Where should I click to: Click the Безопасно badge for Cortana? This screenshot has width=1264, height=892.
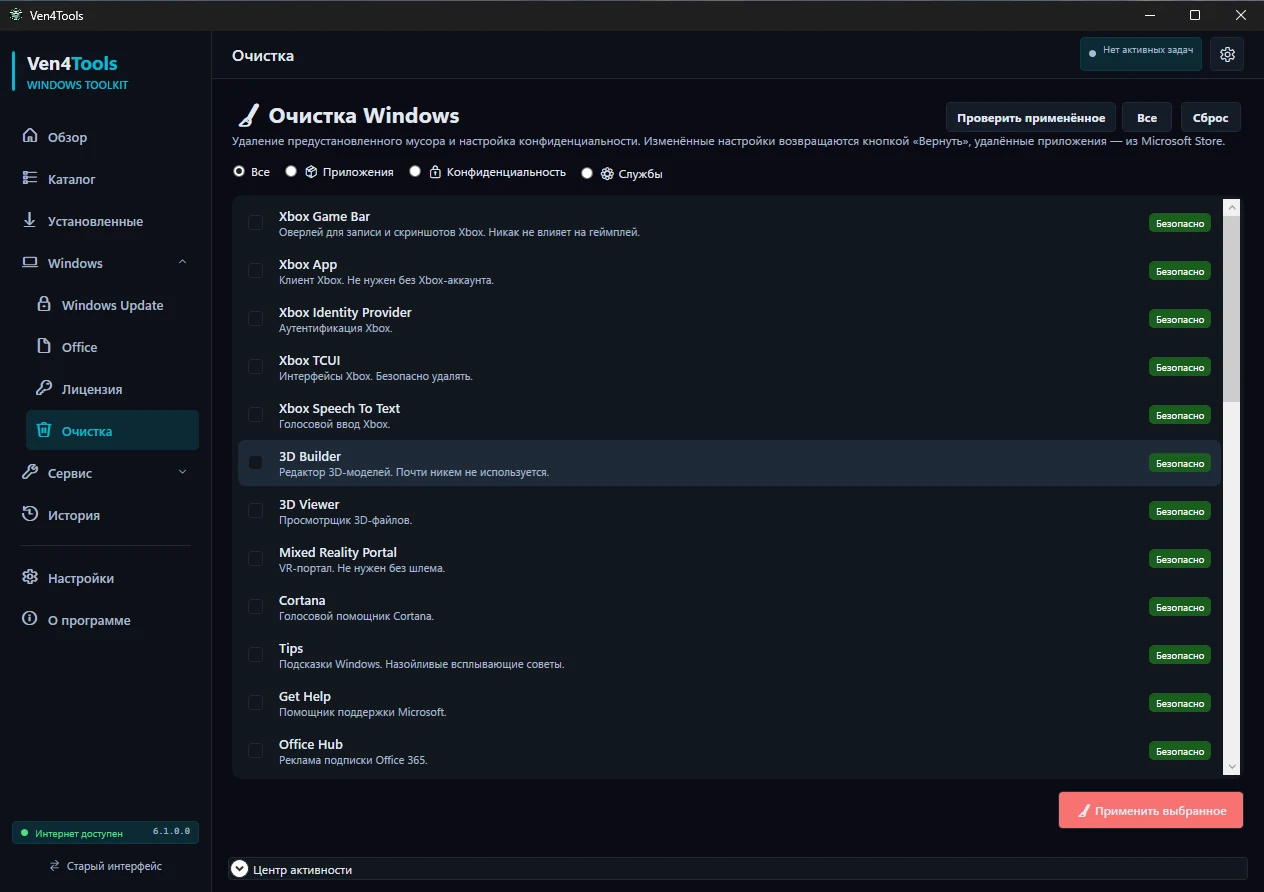[1180, 607]
